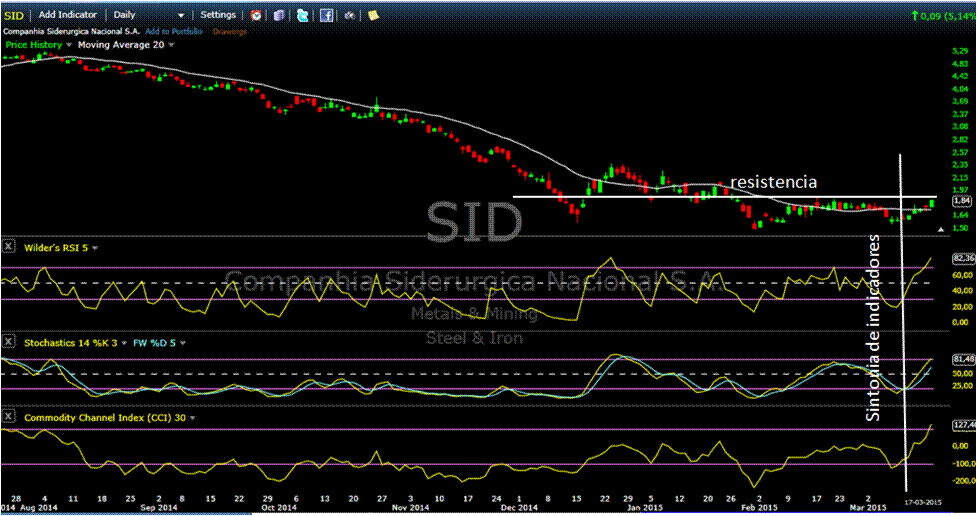Viewport: 977px width, 516px height.
Task: Click the Companhia Siderurgica Nacional S.A. name
Action: (x=72, y=31)
